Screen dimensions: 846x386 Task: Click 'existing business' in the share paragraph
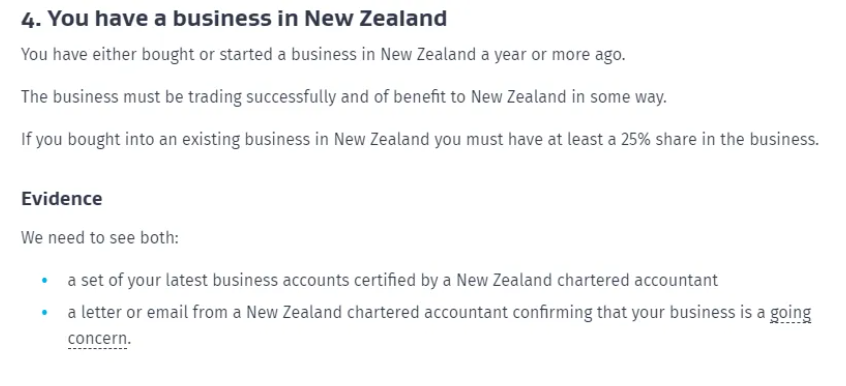245,139
